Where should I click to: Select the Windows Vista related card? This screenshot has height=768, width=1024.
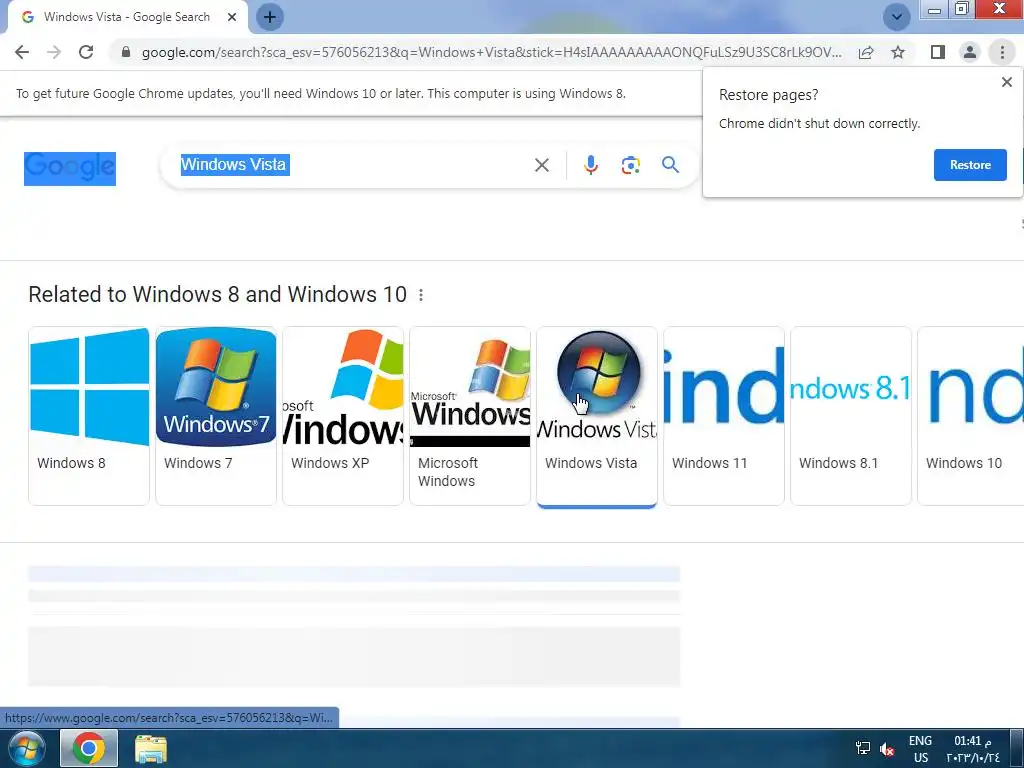click(x=597, y=416)
